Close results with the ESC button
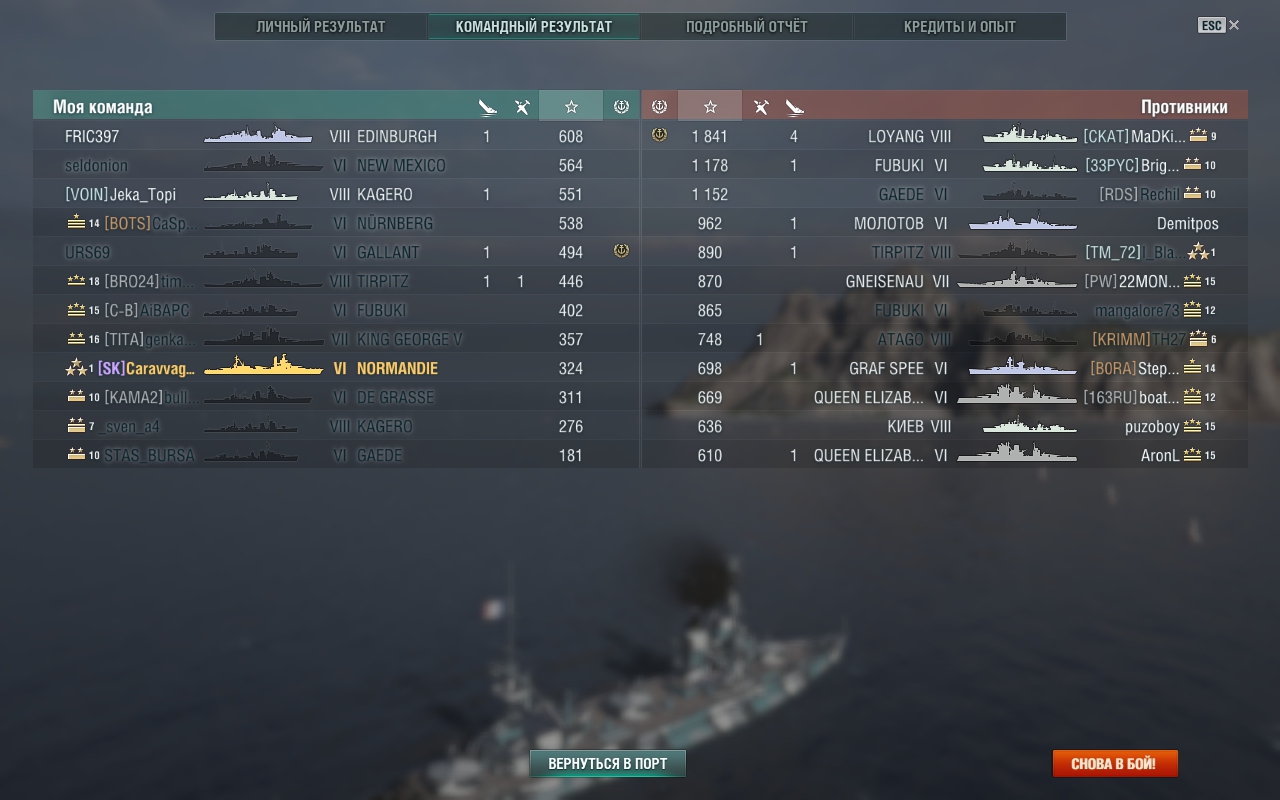Viewport: 1280px width, 800px height. 1218,25
